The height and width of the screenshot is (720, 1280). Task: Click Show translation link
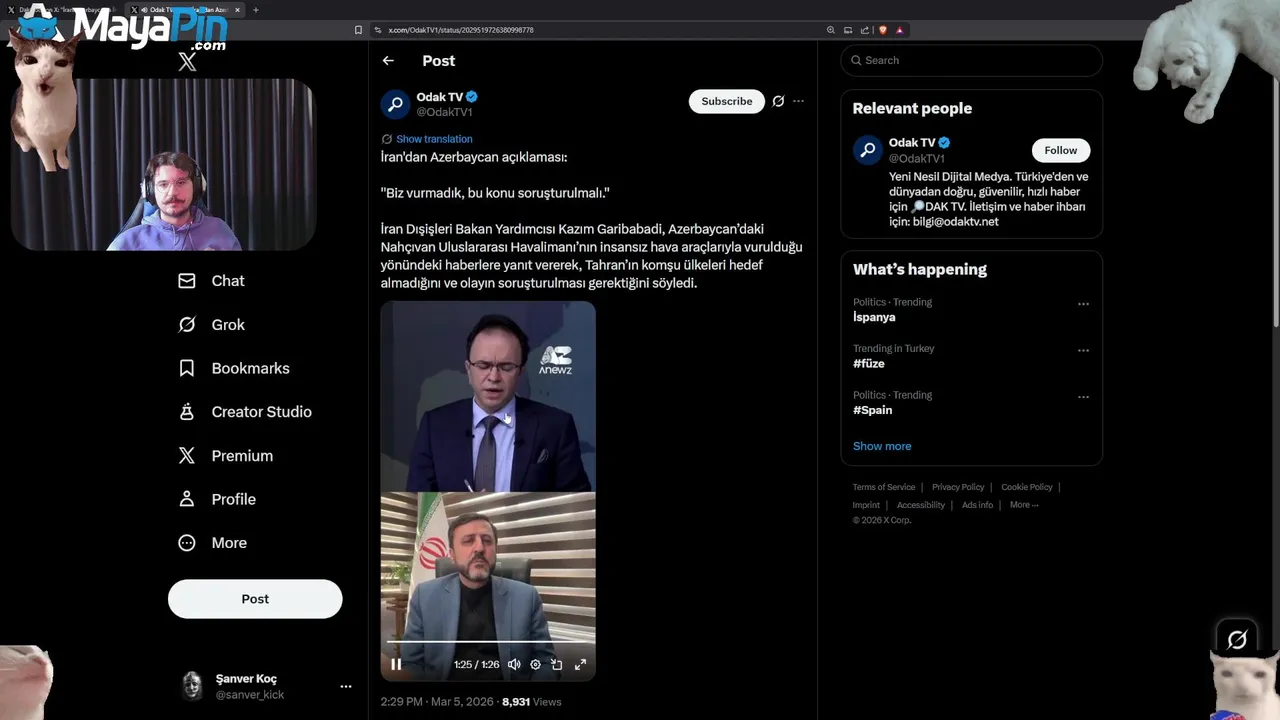(434, 139)
